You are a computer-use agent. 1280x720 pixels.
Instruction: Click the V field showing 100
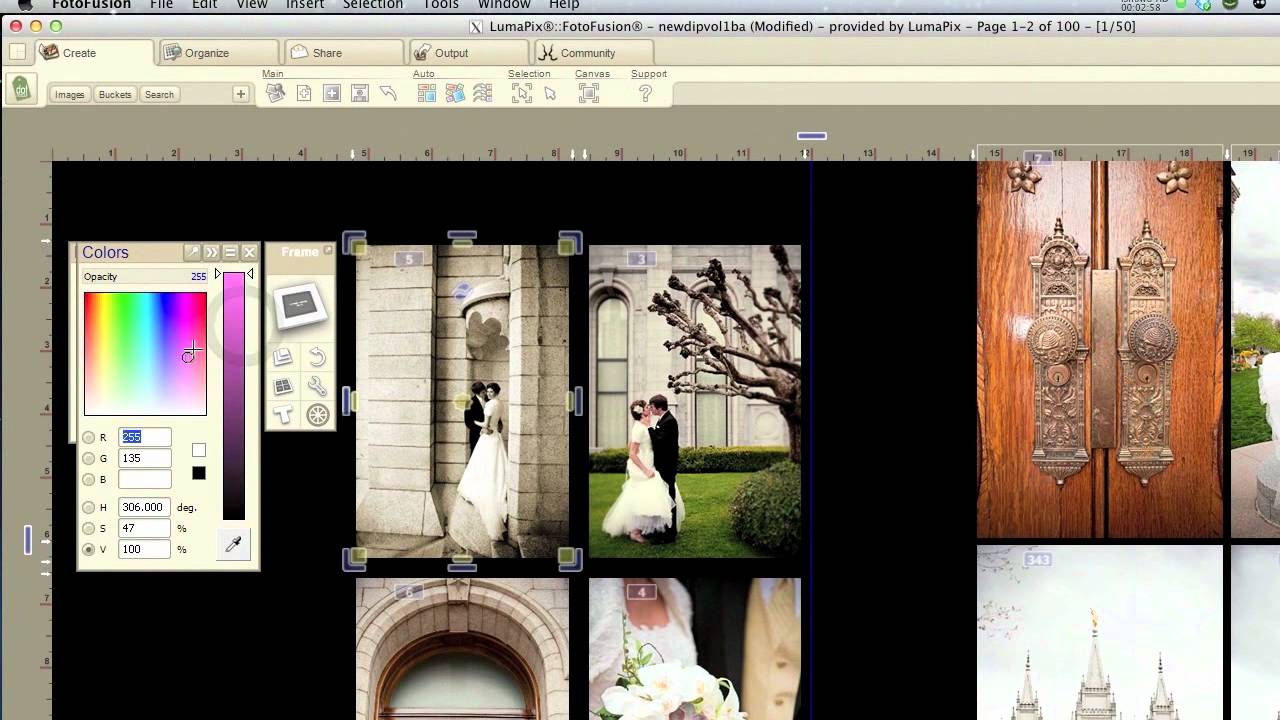145,549
